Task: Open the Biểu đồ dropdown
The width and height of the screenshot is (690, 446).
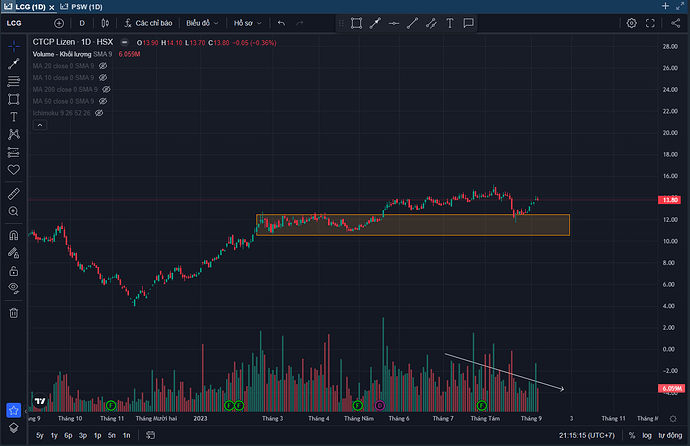Action: click(x=202, y=23)
